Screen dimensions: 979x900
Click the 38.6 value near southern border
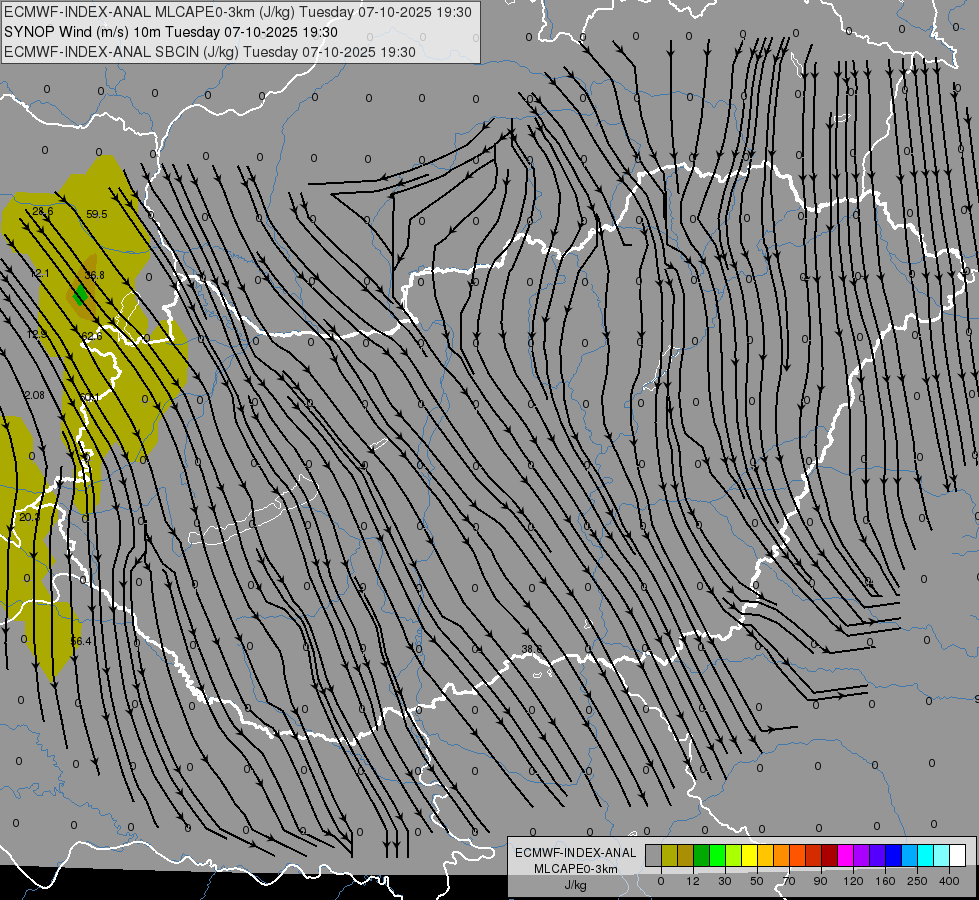pos(531,650)
